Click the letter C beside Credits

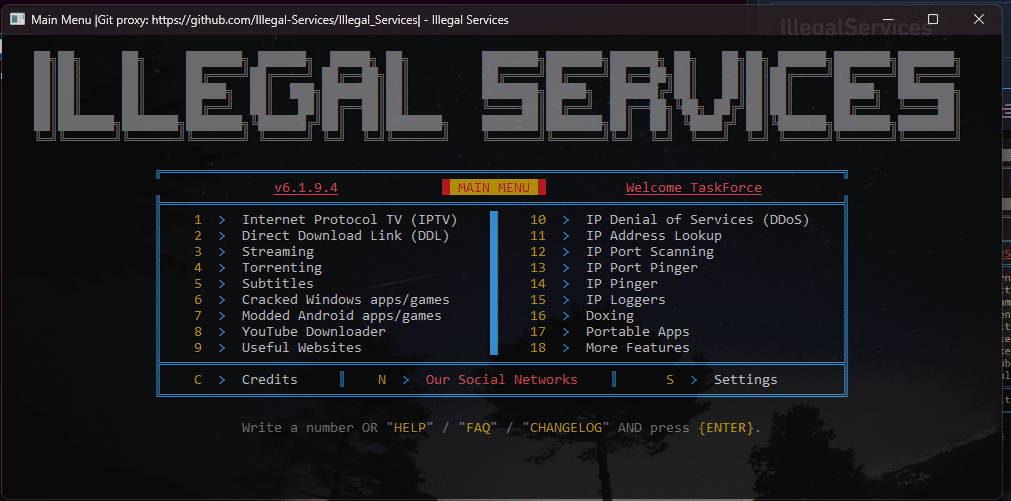pyautogui.click(x=198, y=380)
